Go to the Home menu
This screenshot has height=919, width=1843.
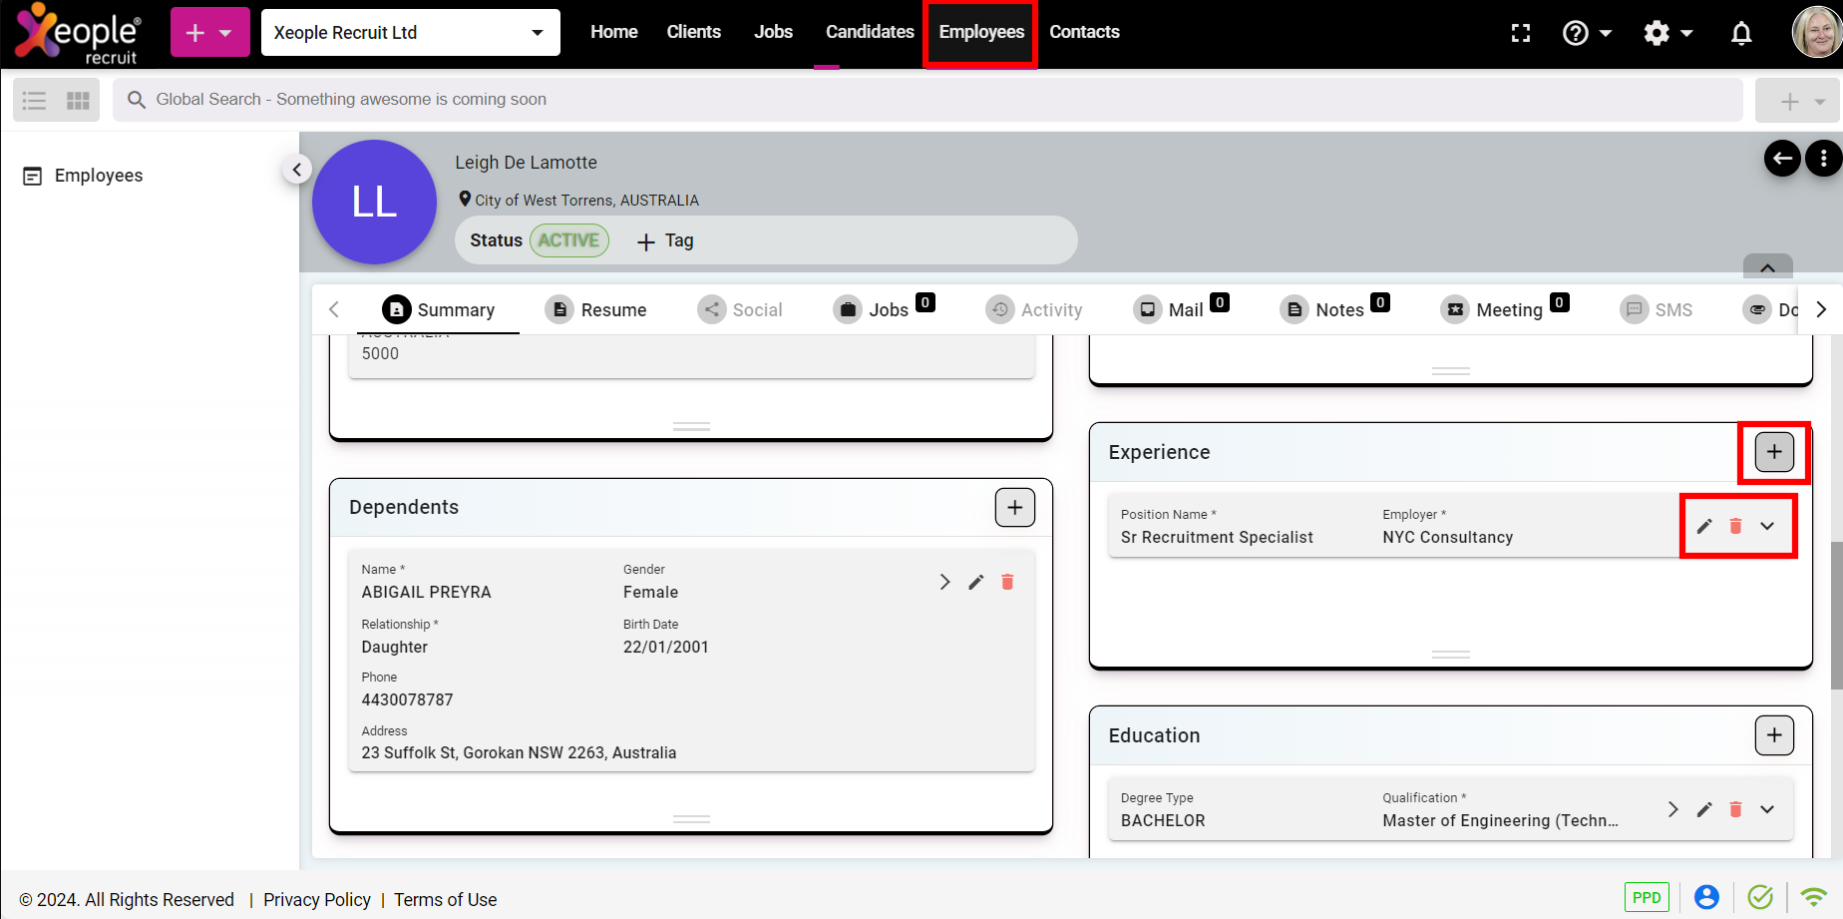pos(614,32)
